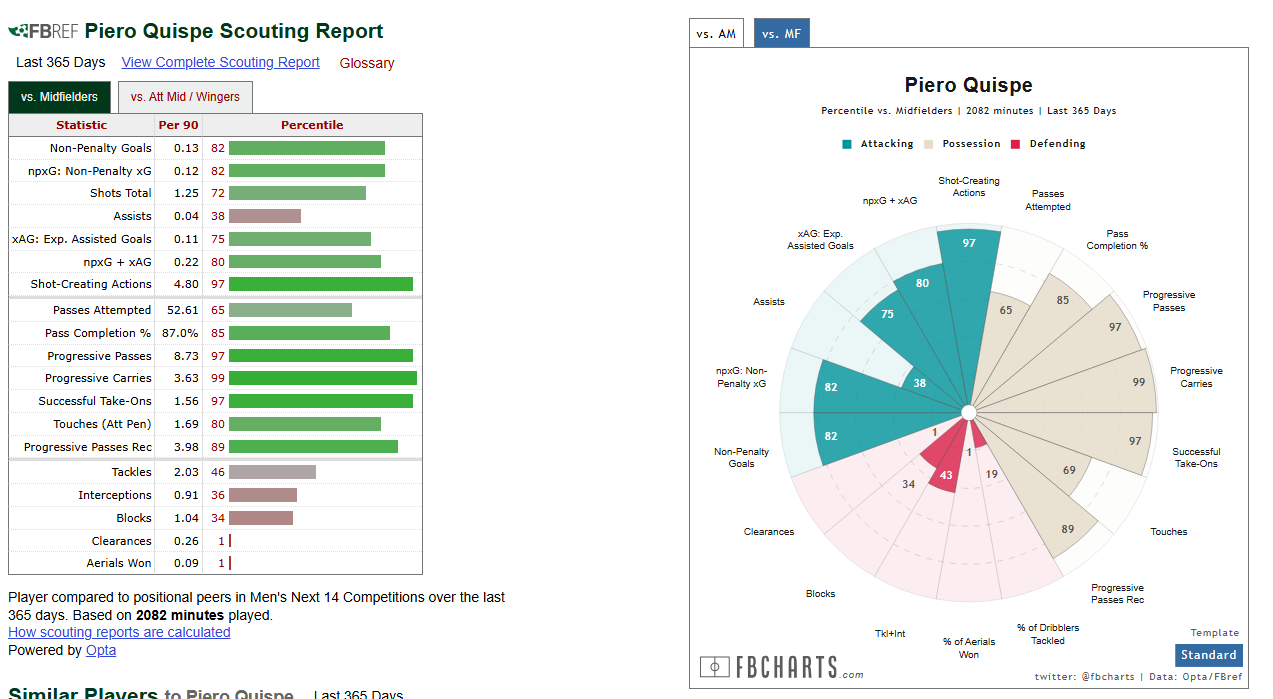Open the Glossary link
The width and height of the screenshot is (1273, 699).
(367, 63)
